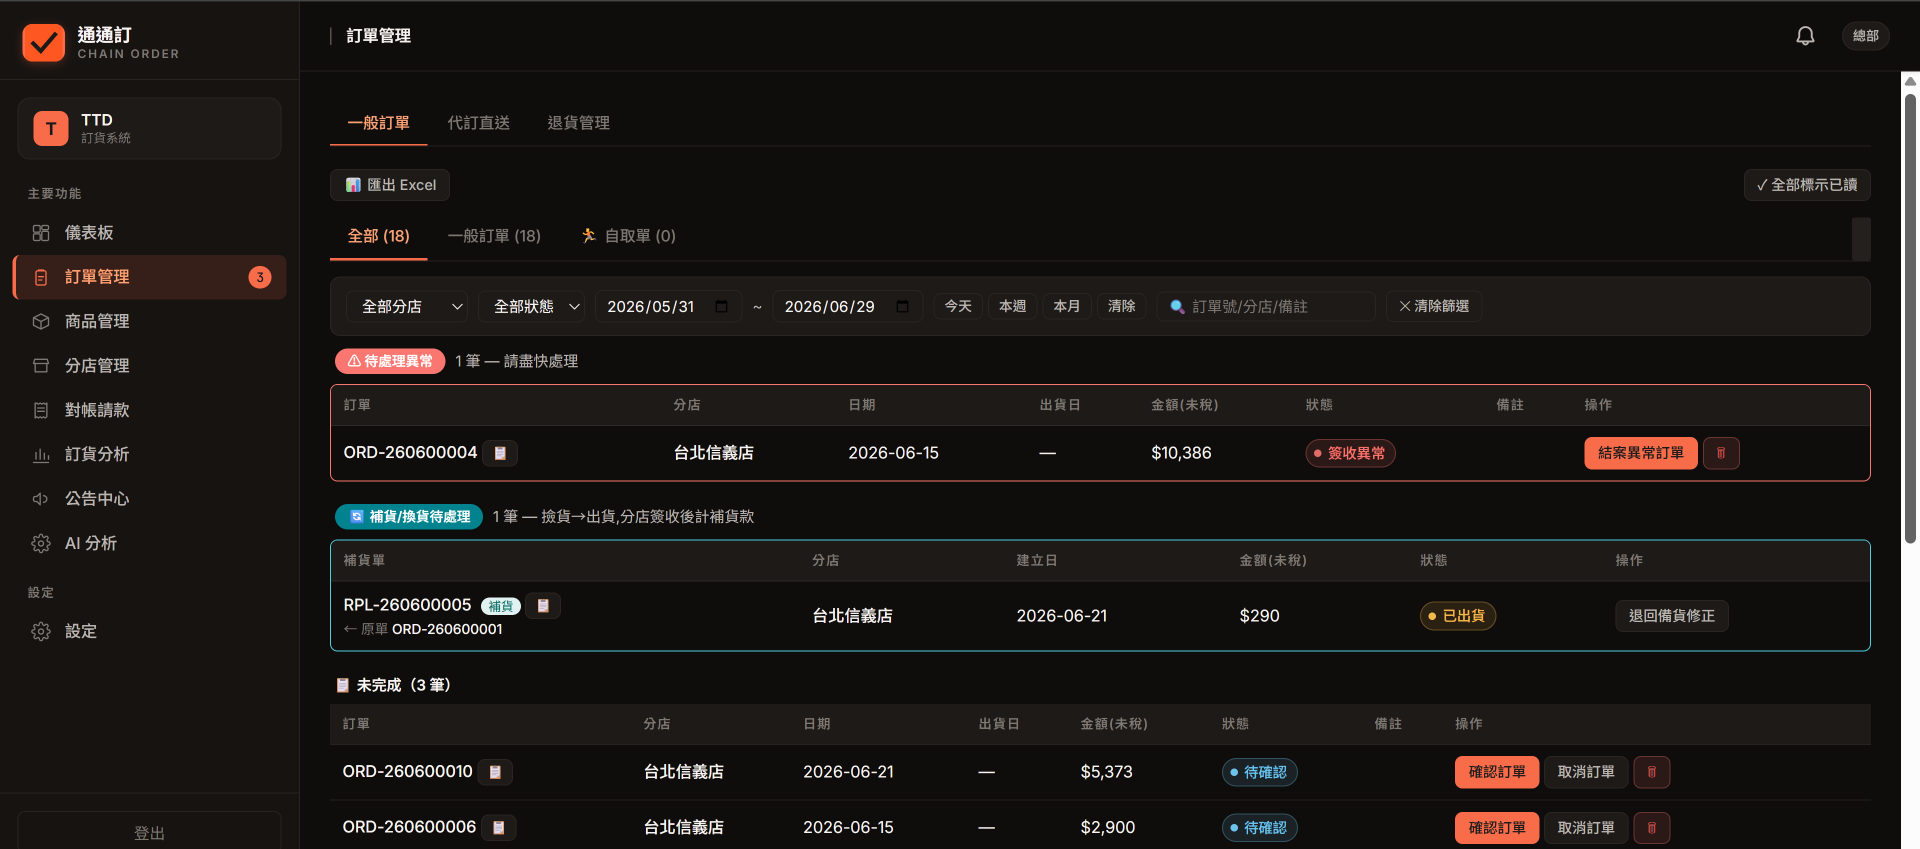Image resolution: width=1920 pixels, height=849 pixels.
Task: Open 設定 settings page in sidebar
Action: [x=150, y=631]
